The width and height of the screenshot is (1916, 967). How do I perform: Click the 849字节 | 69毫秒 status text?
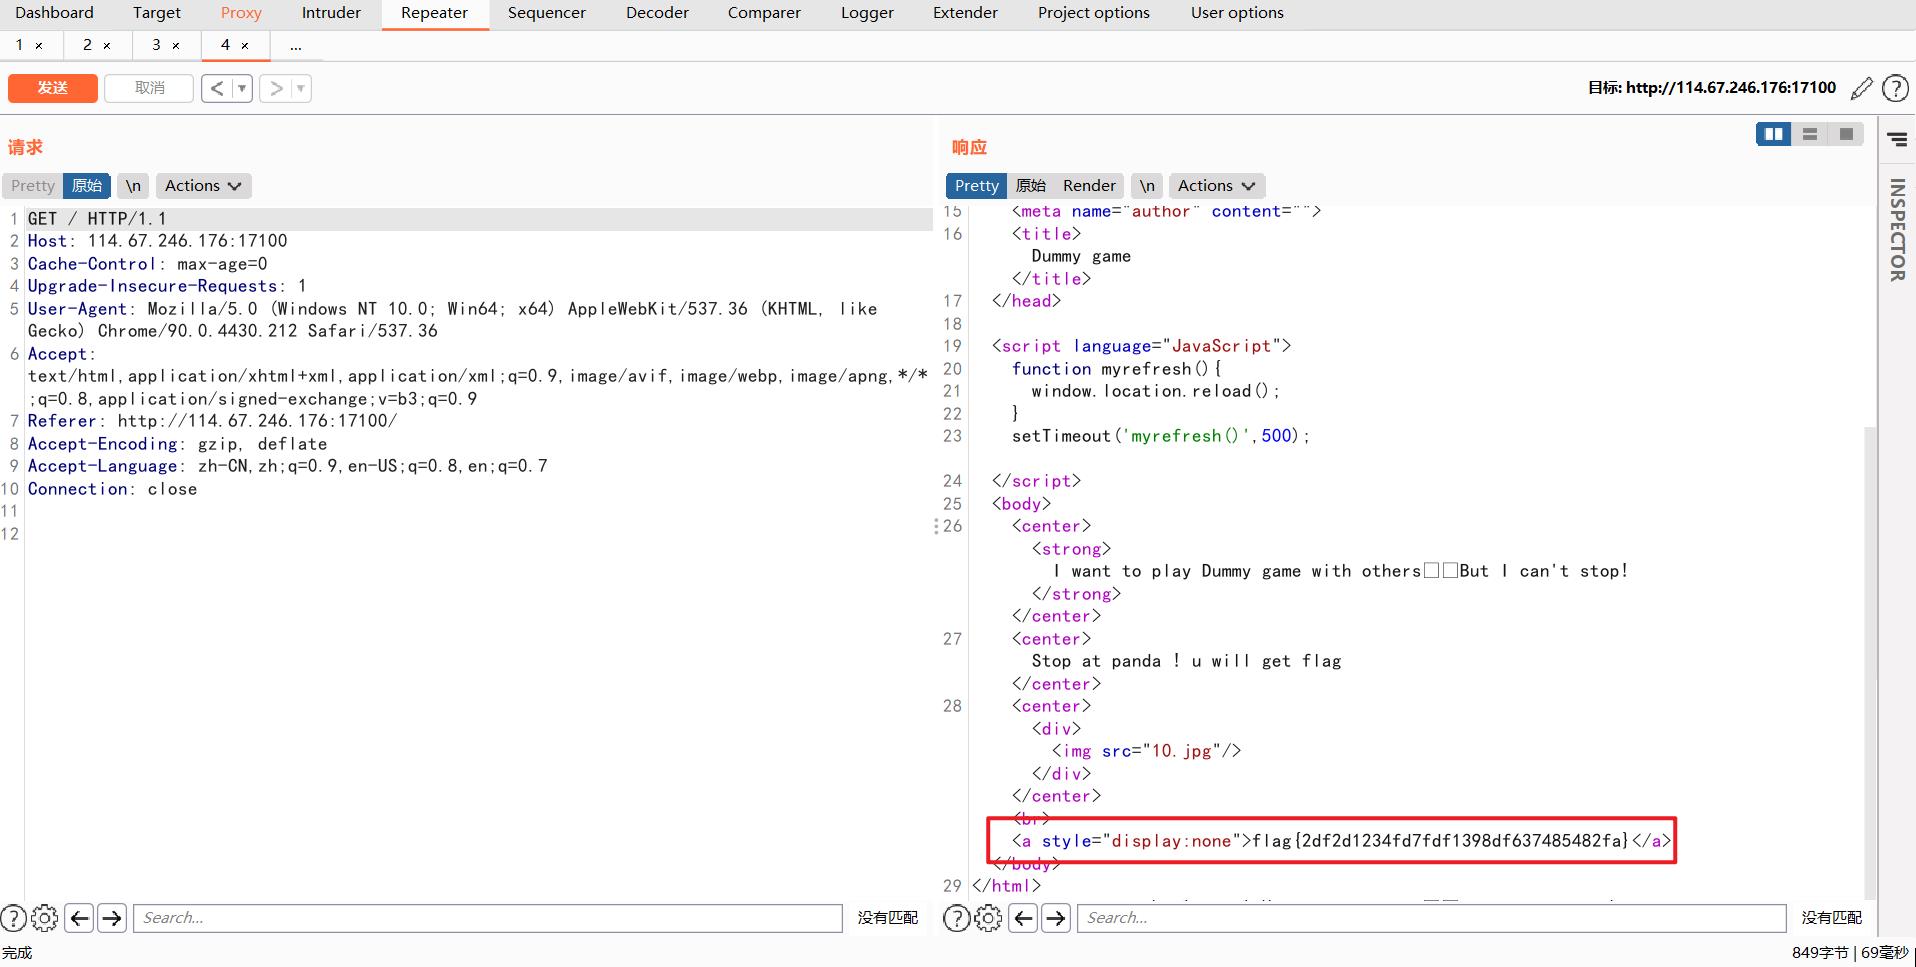pyautogui.click(x=1850, y=953)
